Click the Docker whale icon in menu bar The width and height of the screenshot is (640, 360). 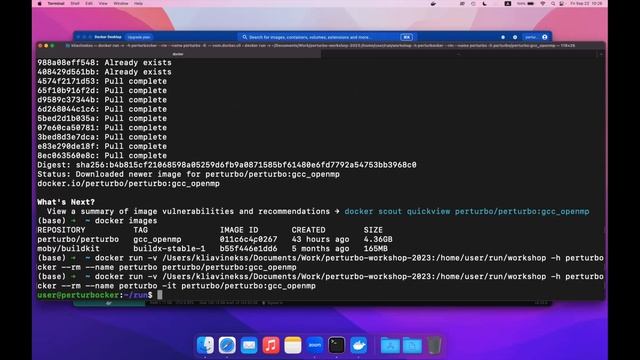[433, 3]
